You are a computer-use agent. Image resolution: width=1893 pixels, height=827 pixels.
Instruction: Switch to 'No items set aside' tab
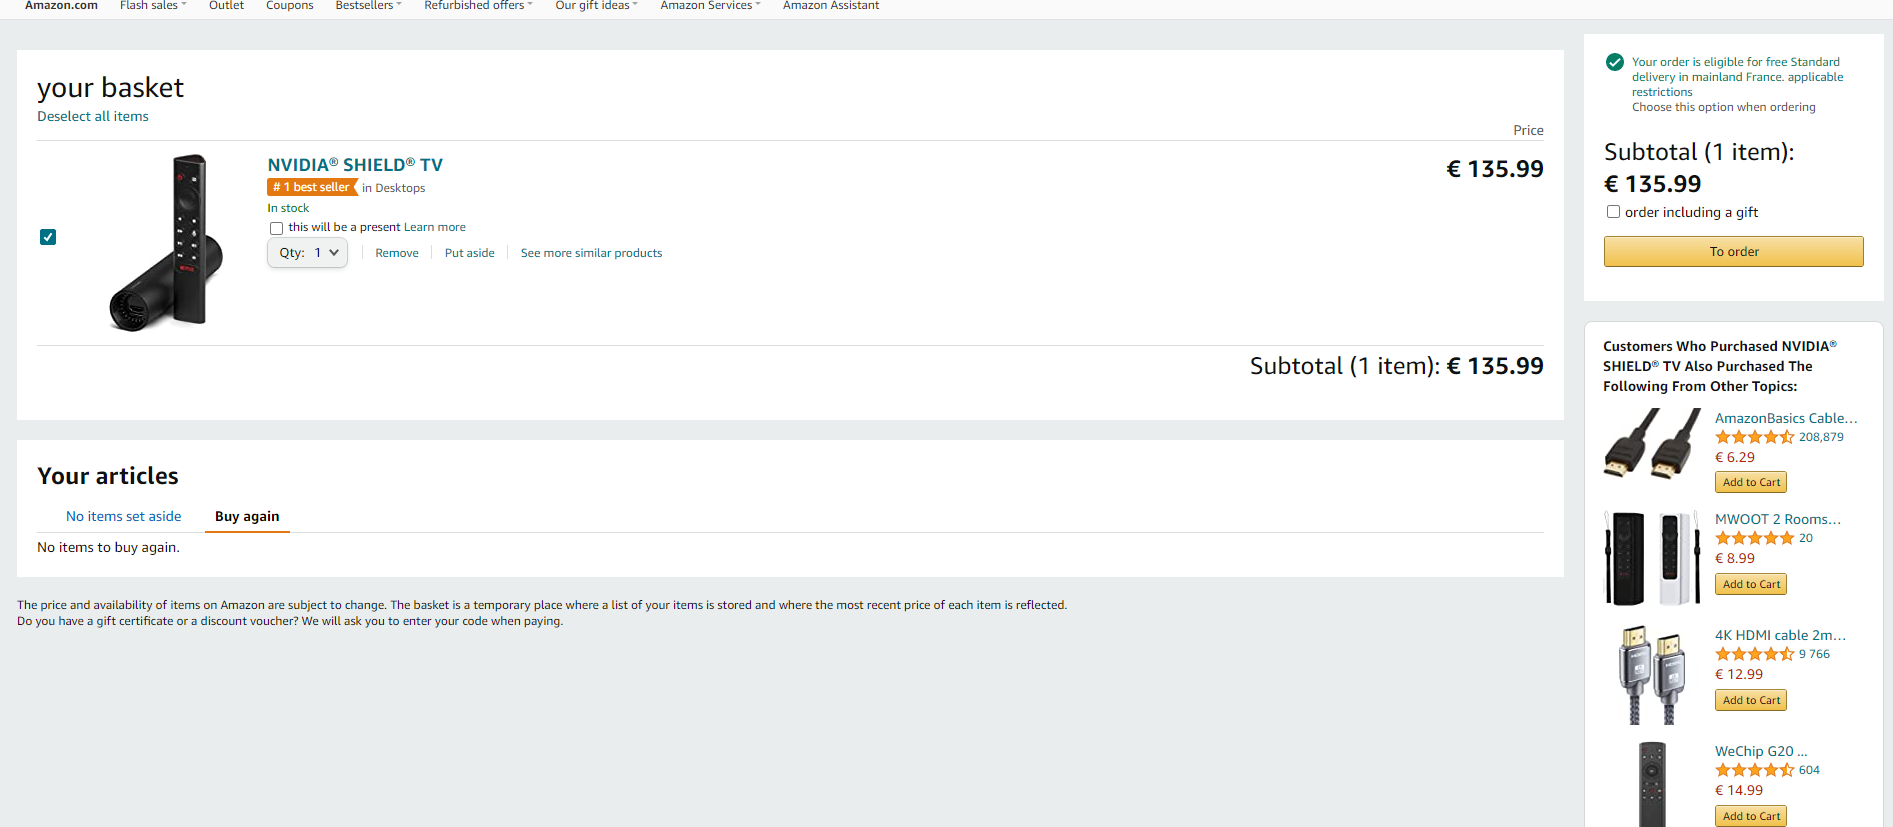pos(124,516)
